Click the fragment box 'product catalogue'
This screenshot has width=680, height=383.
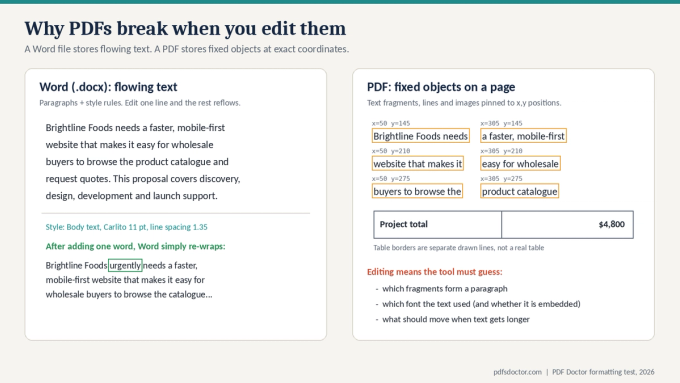click(x=520, y=191)
